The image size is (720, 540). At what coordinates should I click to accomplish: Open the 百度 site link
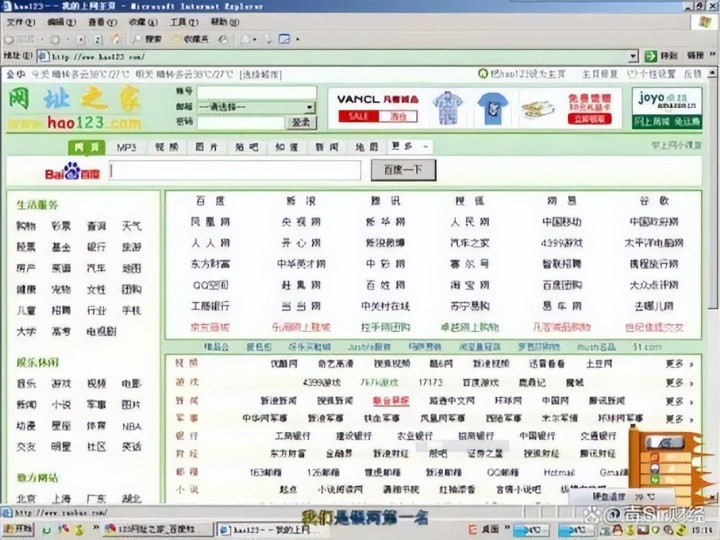[210, 201]
